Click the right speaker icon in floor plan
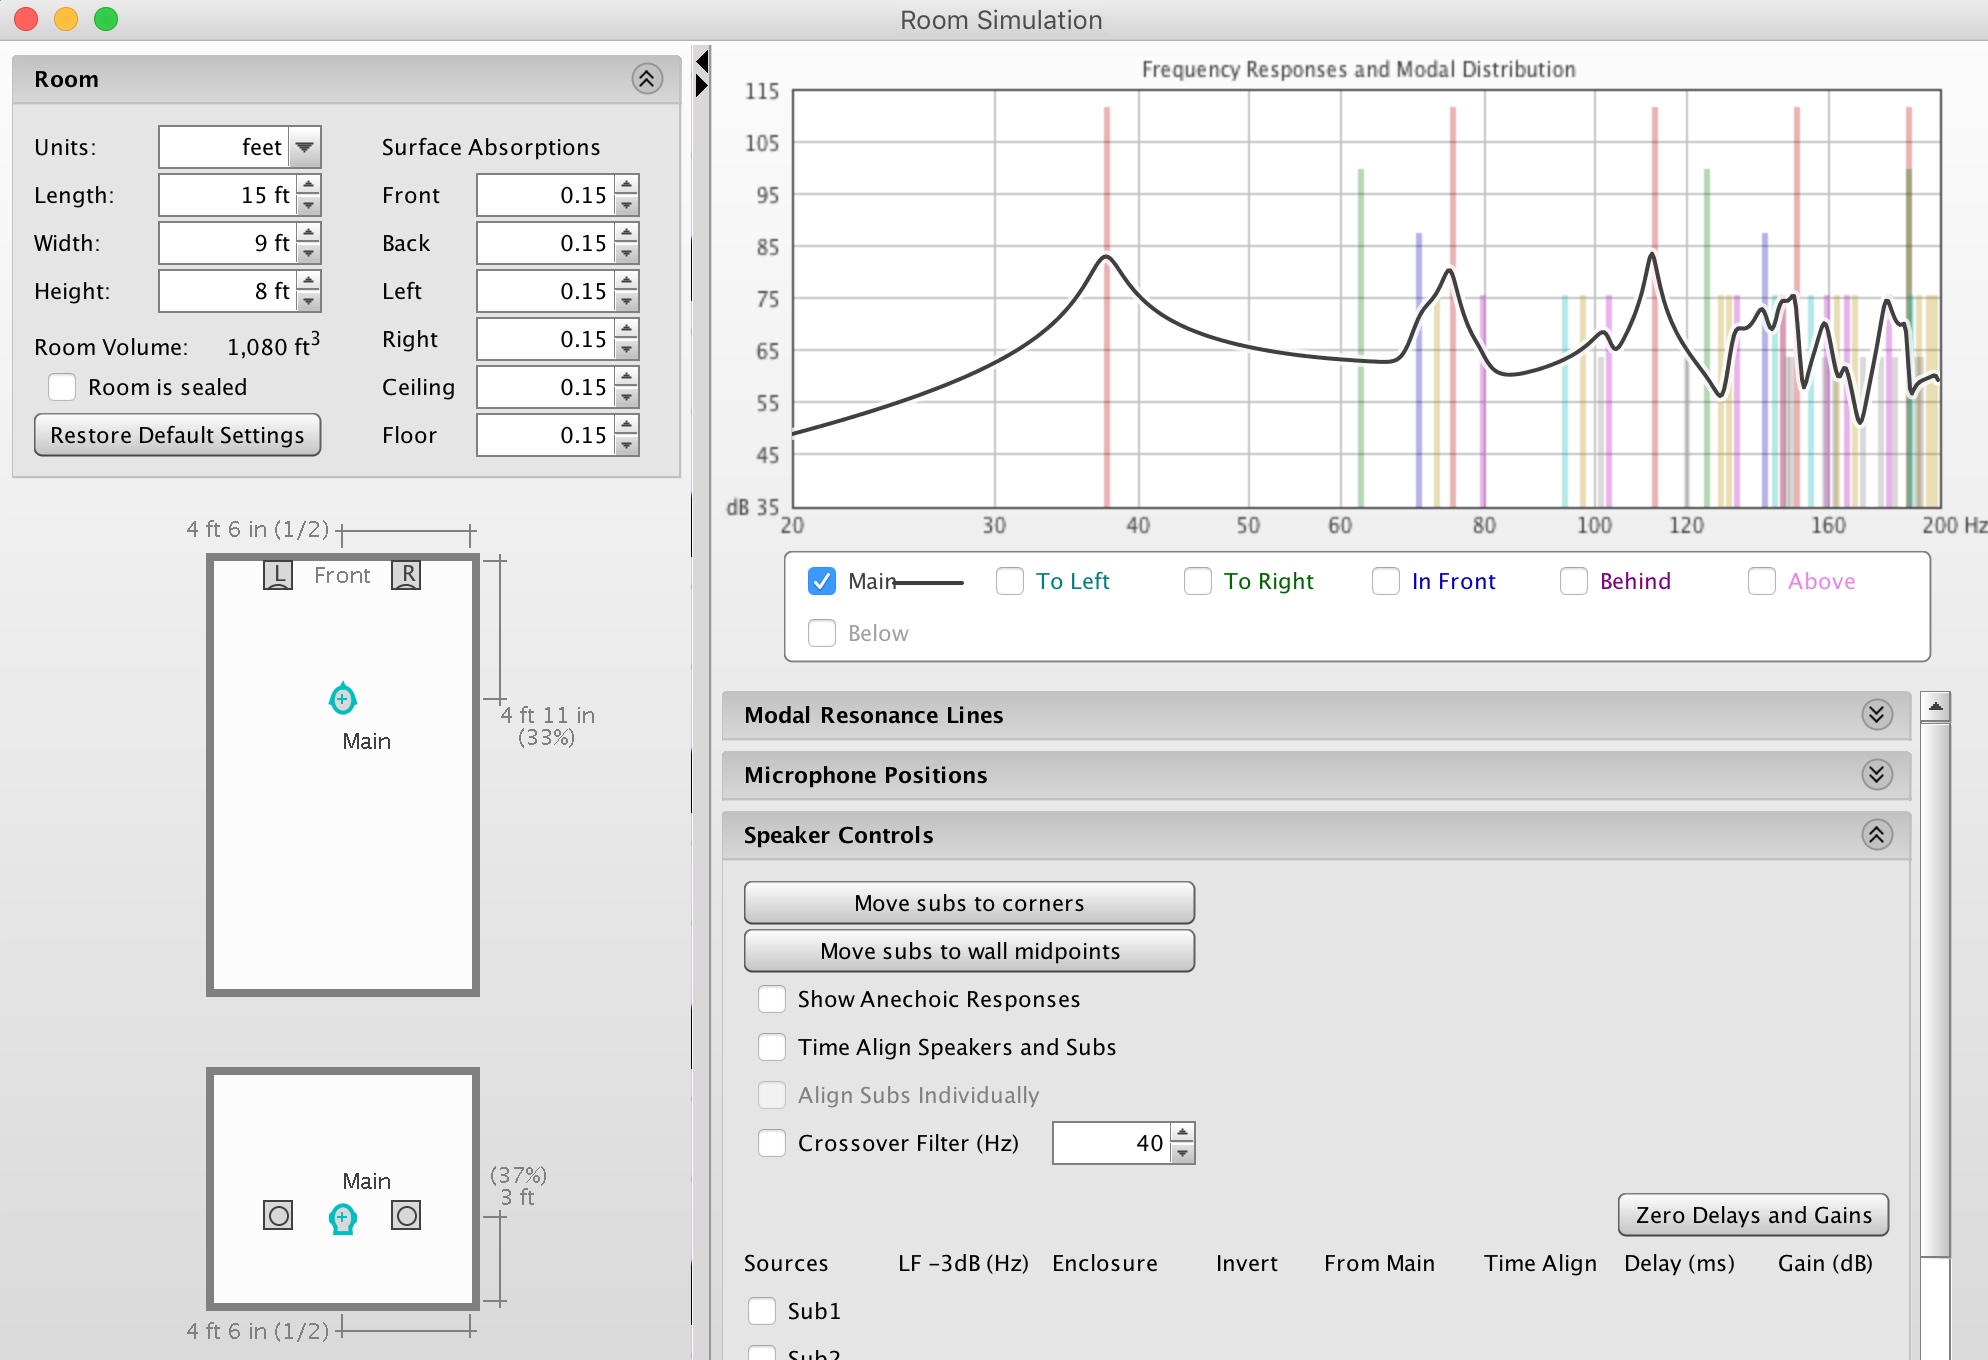This screenshot has width=1988, height=1360. tap(405, 575)
